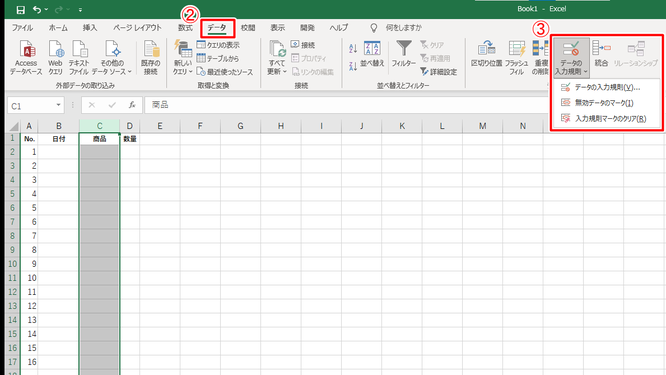Click the Name Box showing C1
This screenshot has height=375, width=666.
coord(31,105)
